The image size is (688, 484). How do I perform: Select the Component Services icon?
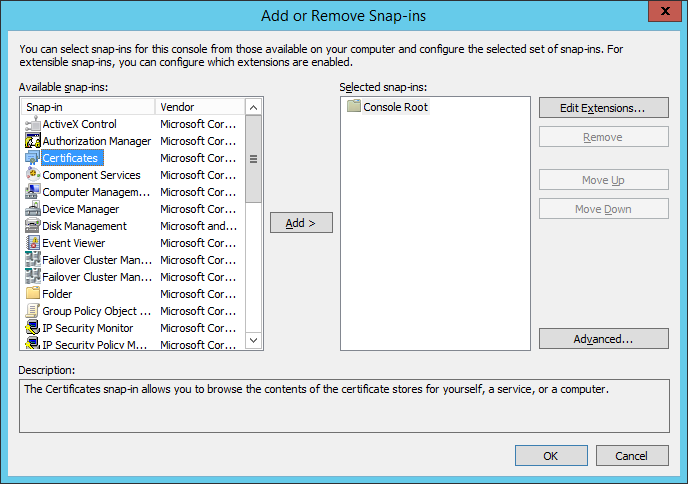coord(32,175)
